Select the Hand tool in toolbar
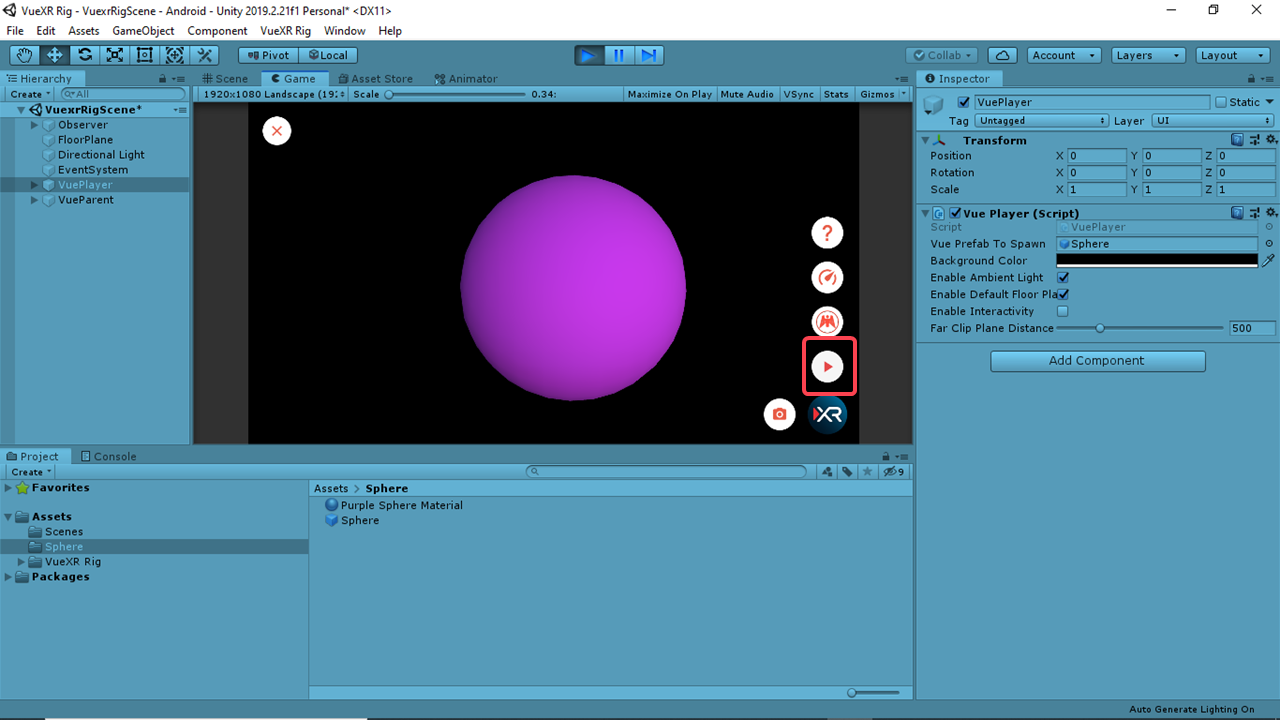Viewport: 1280px width, 720px height. click(24, 56)
